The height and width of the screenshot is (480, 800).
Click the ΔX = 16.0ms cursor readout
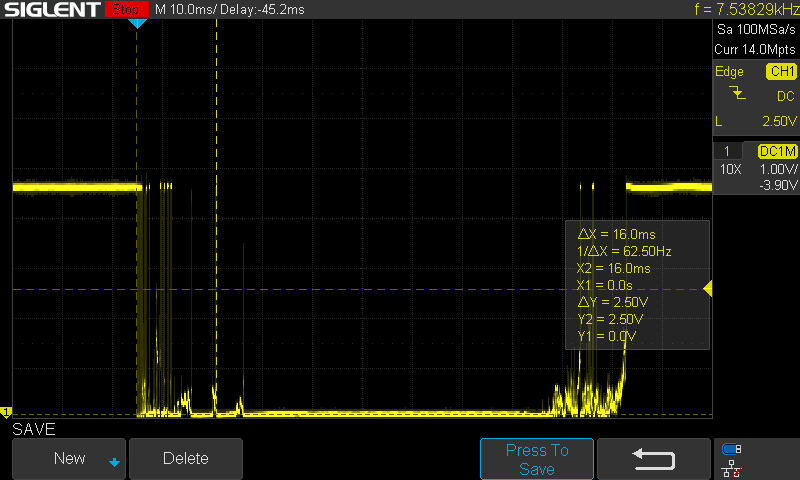(x=616, y=234)
